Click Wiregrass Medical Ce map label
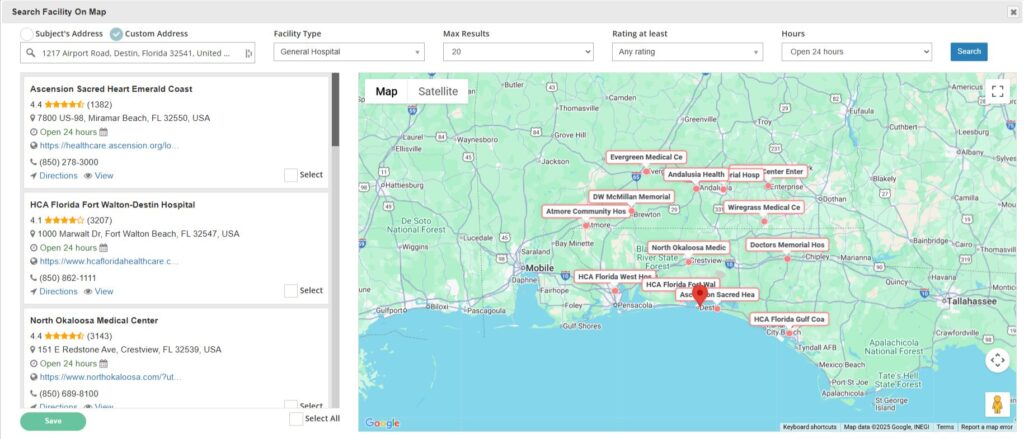Viewport: 1024px width, 439px height. click(x=763, y=207)
